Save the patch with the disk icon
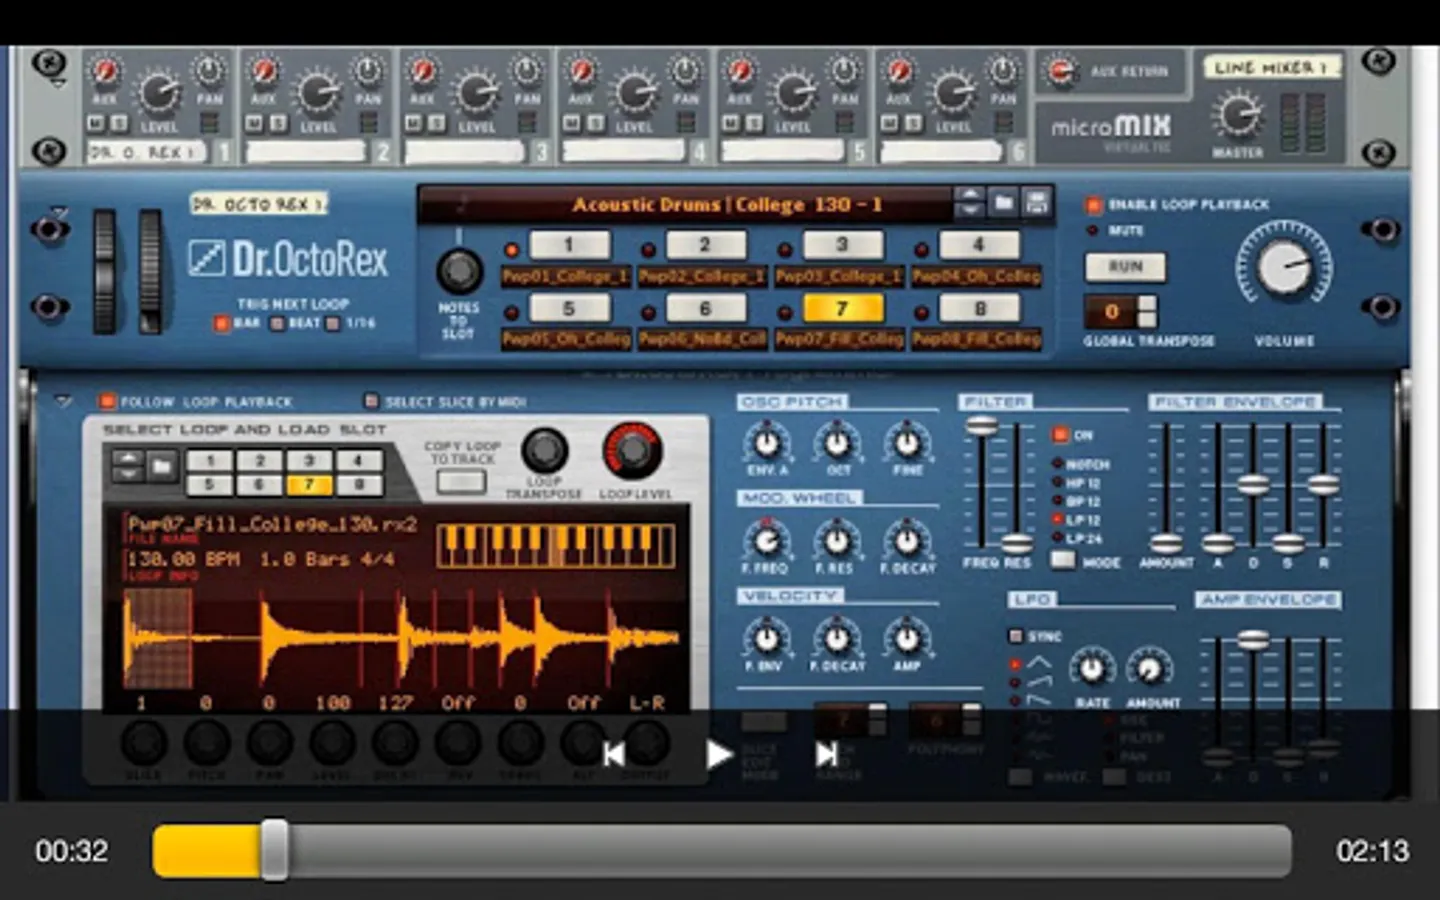This screenshot has height=900, width=1440. tap(1037, 203)
